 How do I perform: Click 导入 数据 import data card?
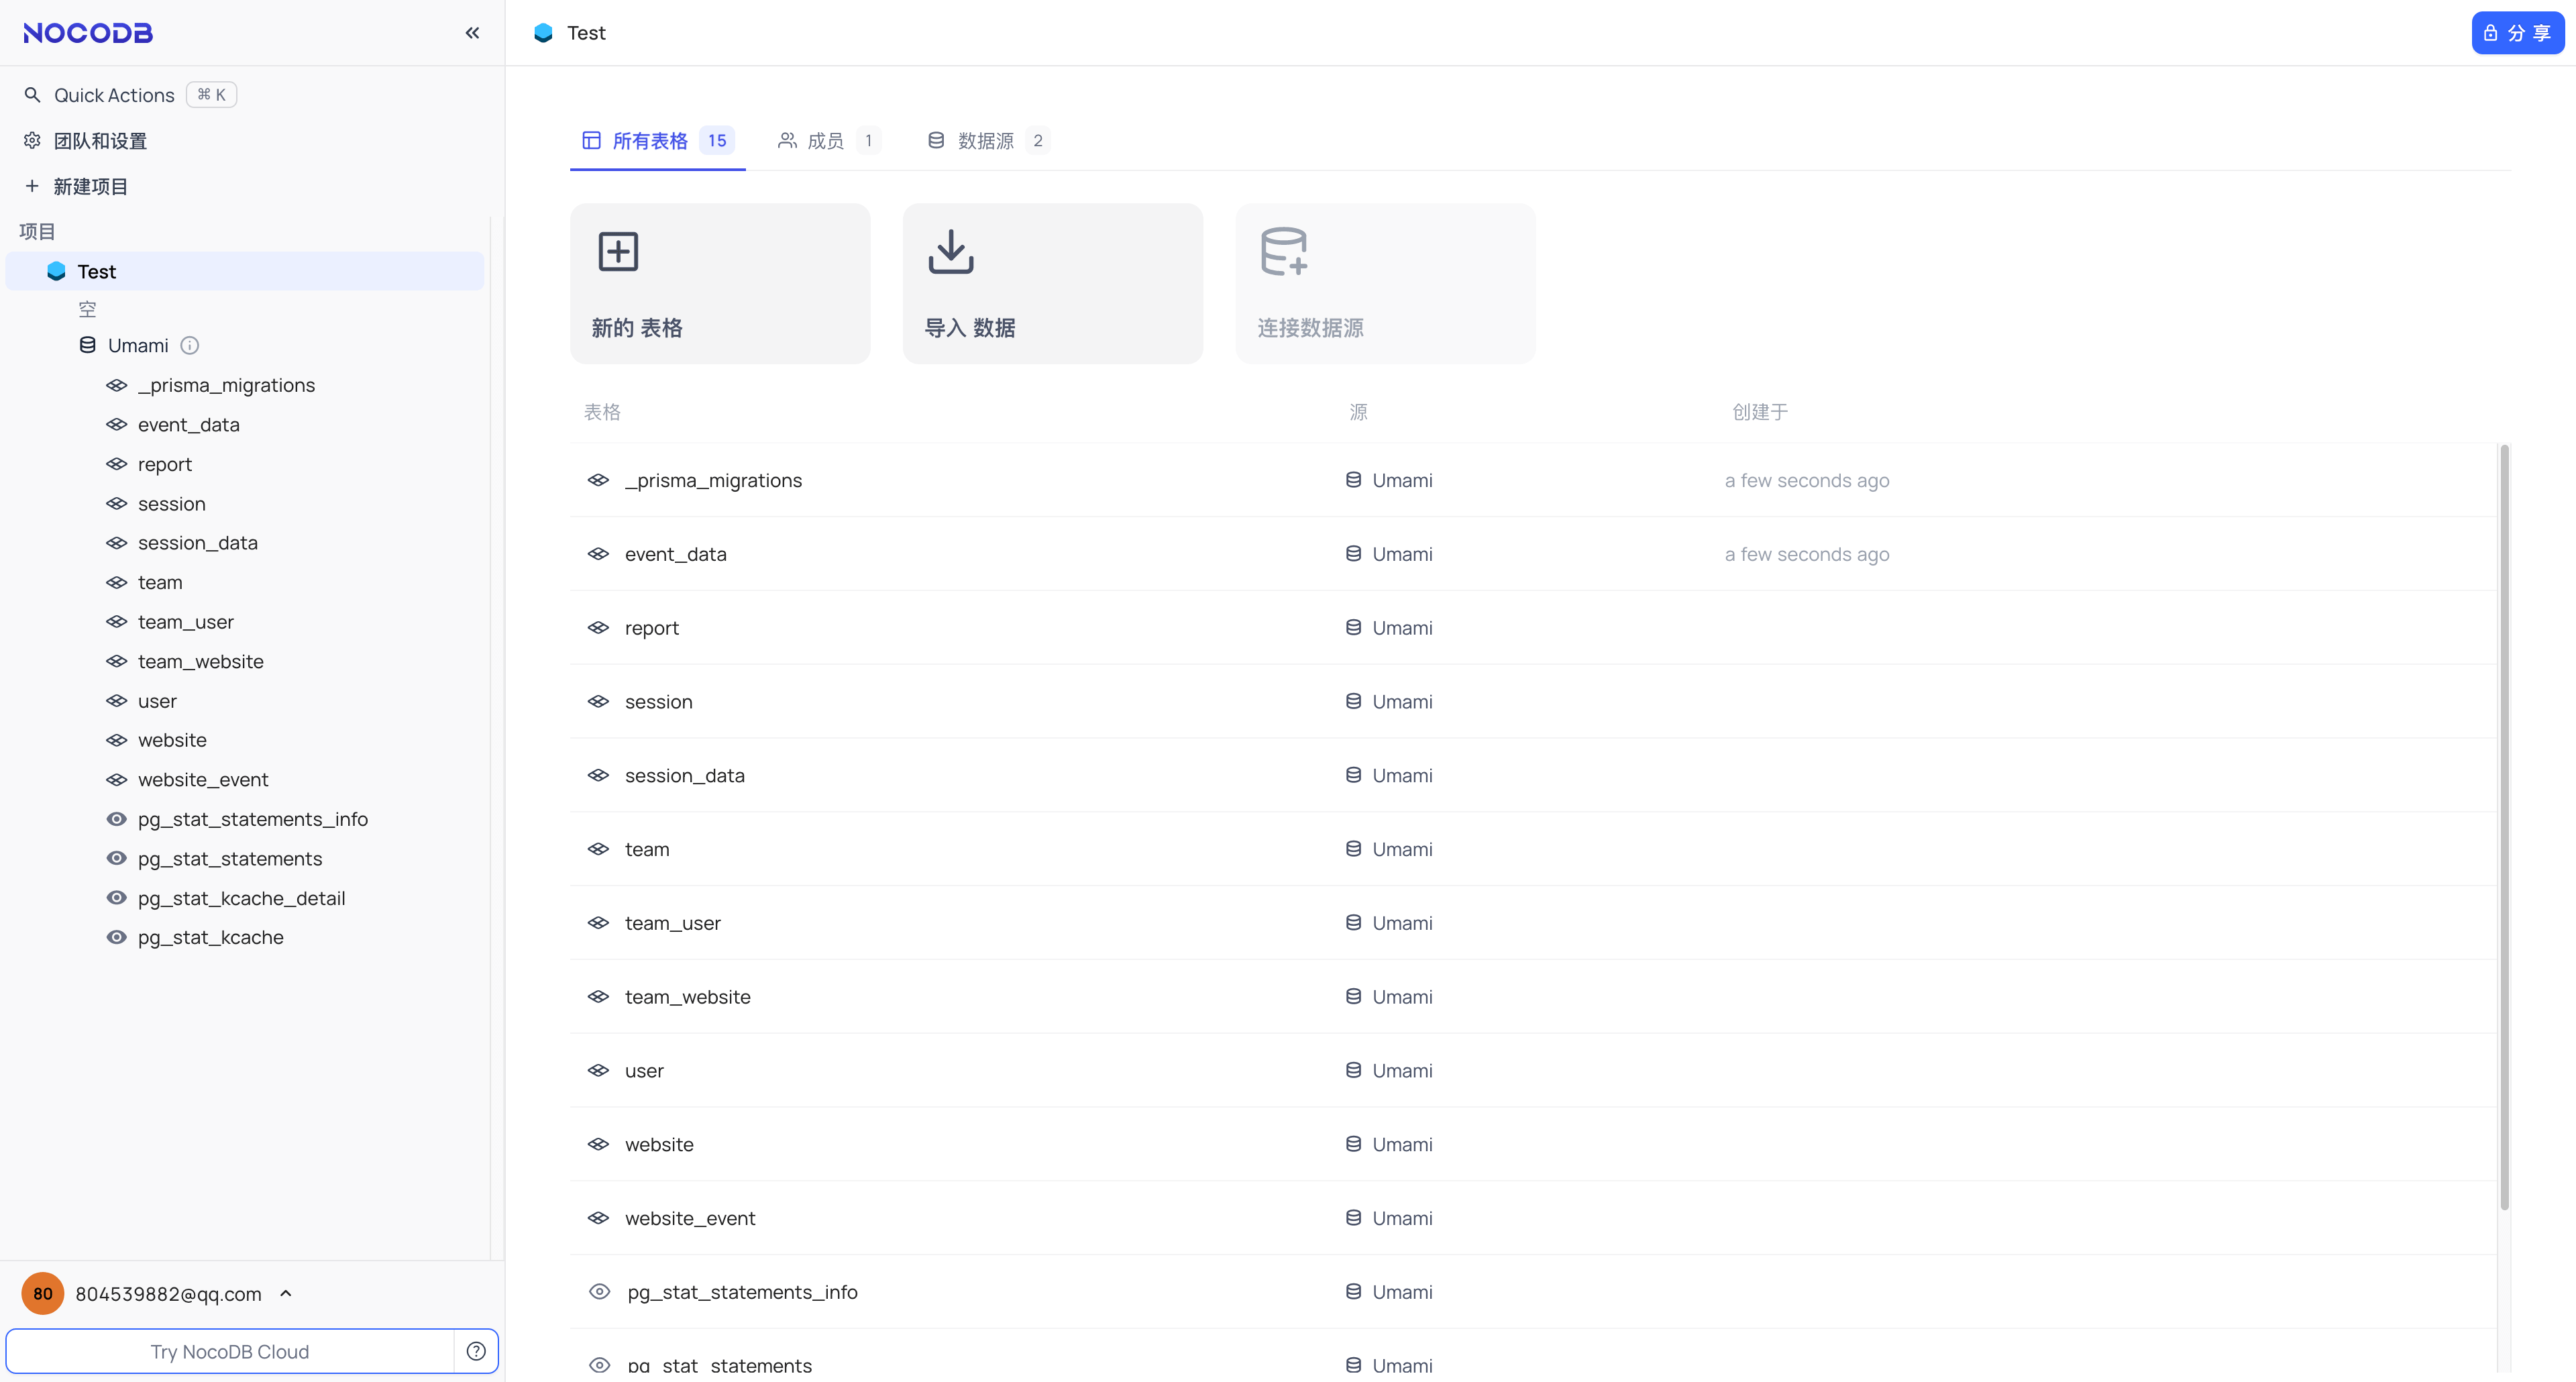(1053, 283)
